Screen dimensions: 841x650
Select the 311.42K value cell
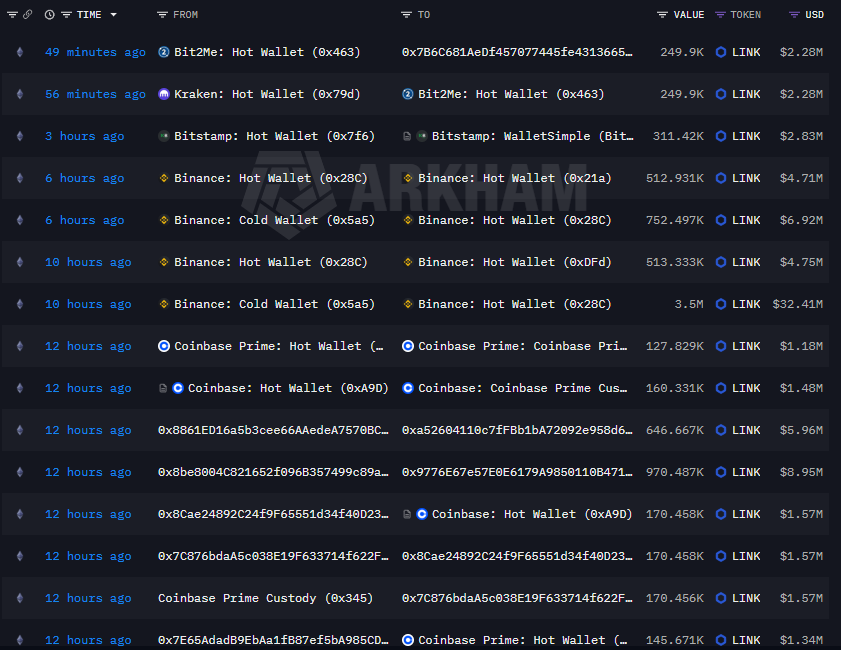tap(678, 136)
